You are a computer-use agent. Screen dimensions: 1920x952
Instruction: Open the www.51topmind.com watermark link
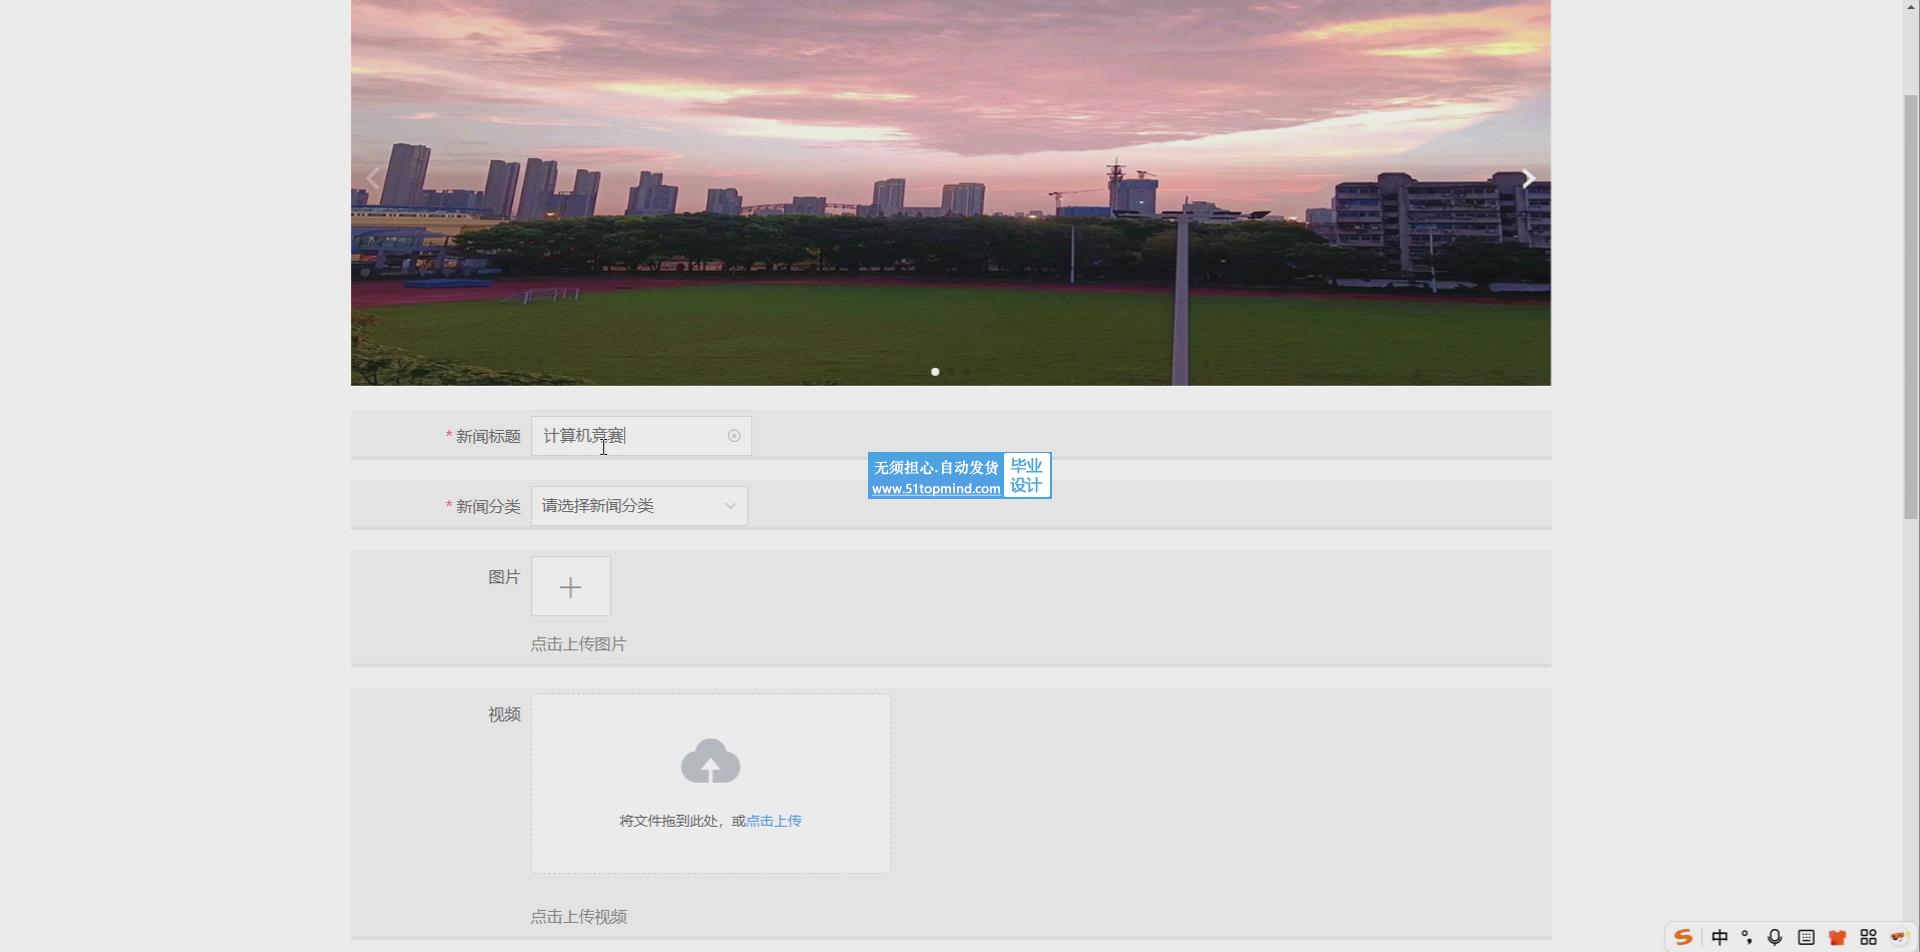tap(935, 489)
